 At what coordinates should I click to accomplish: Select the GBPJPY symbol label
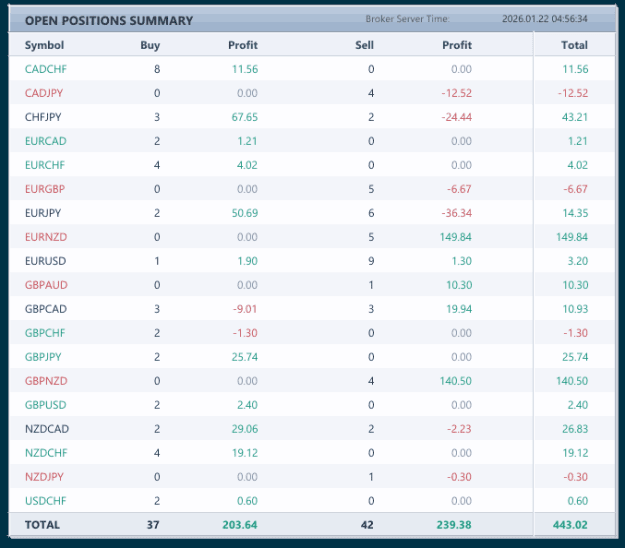(43, 357)
